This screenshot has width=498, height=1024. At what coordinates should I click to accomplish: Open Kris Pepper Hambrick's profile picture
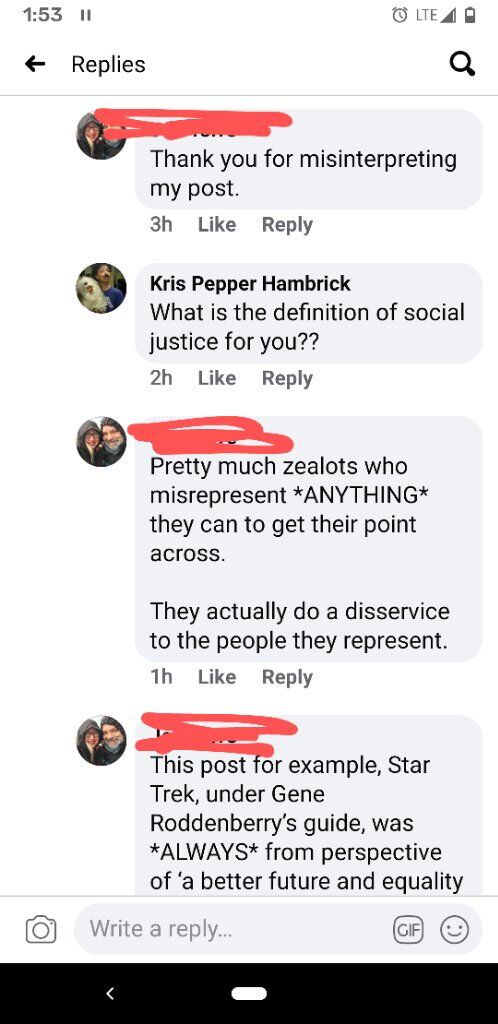coord(101,288)
